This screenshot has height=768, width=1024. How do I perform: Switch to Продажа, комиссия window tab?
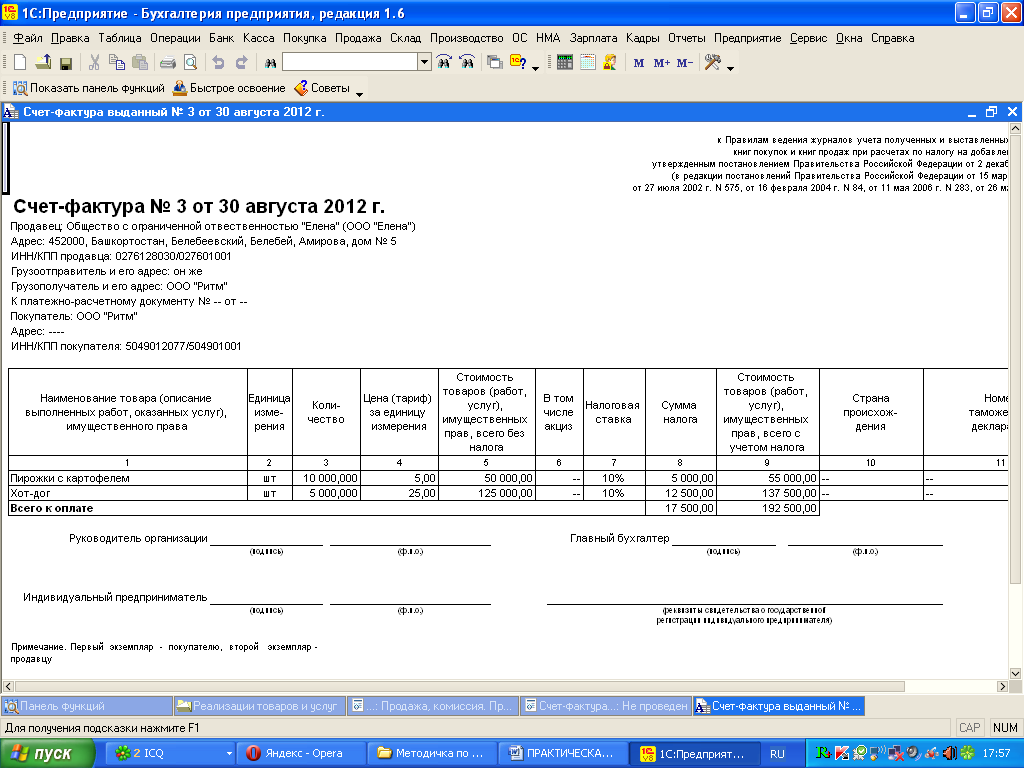[432, 706]
